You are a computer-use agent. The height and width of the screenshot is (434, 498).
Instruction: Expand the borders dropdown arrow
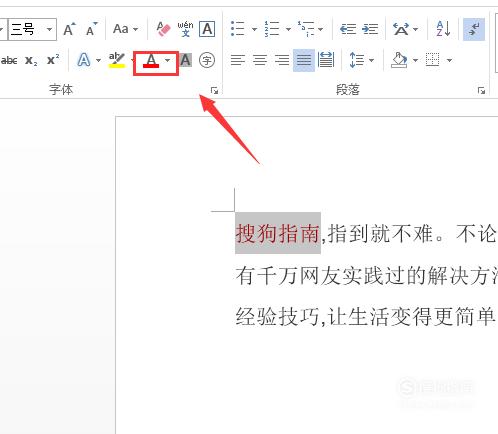449,60
